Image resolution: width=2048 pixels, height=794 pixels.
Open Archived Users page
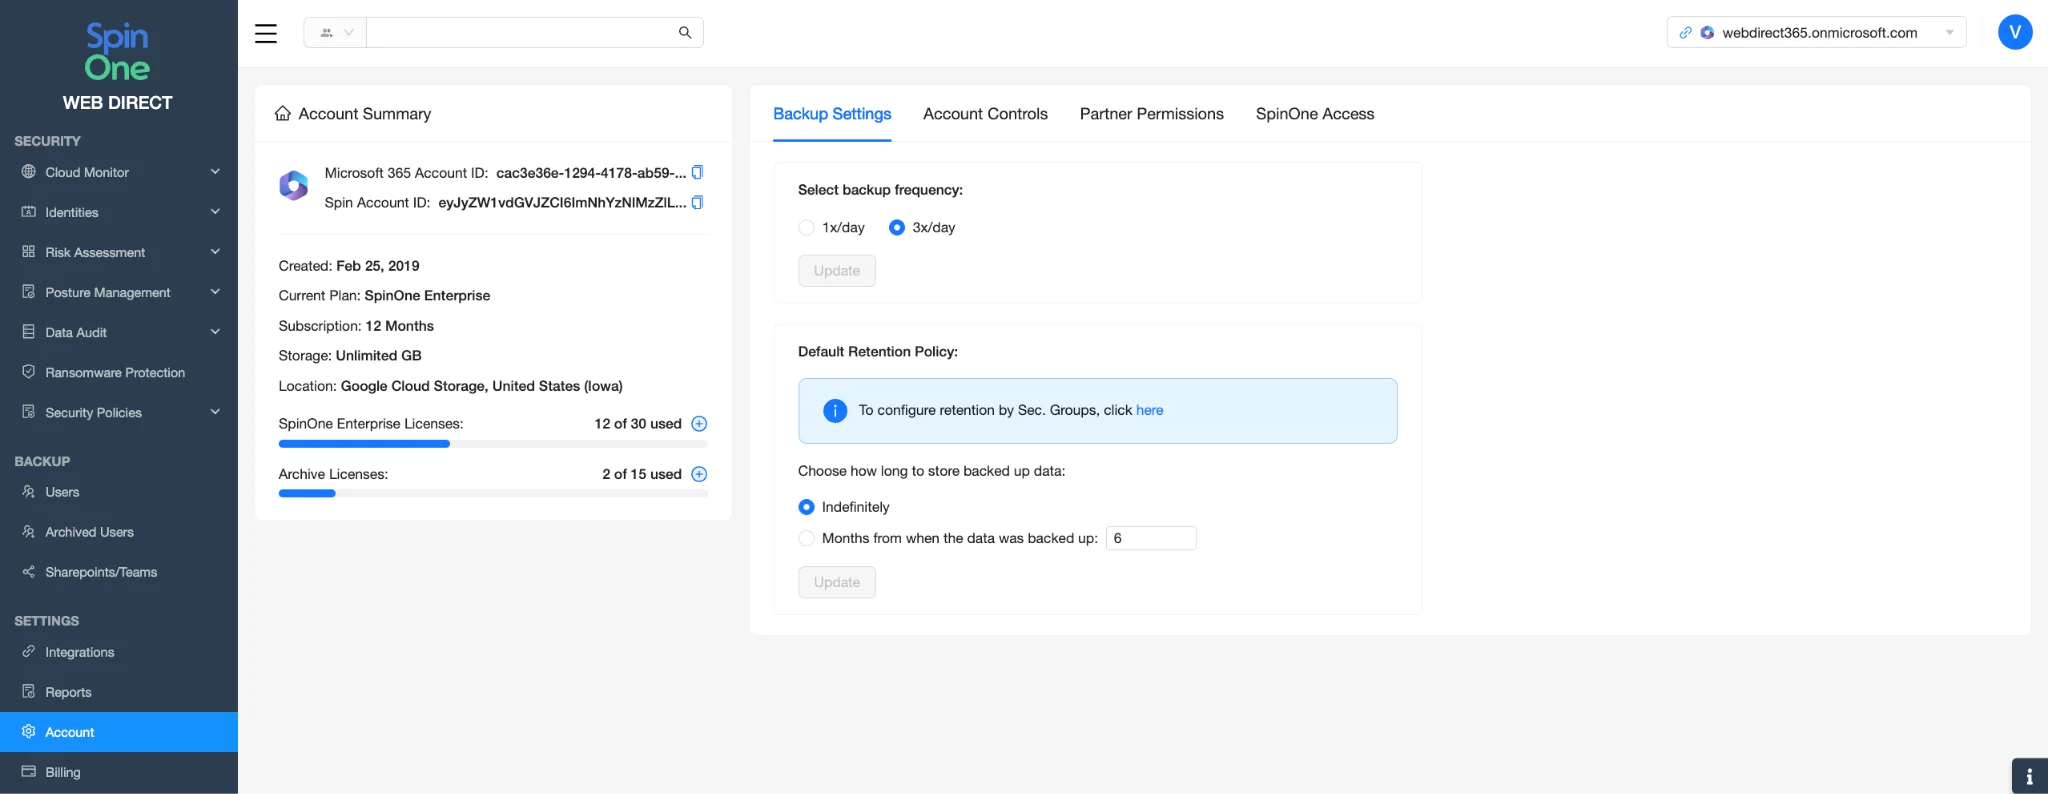point(119,532)
